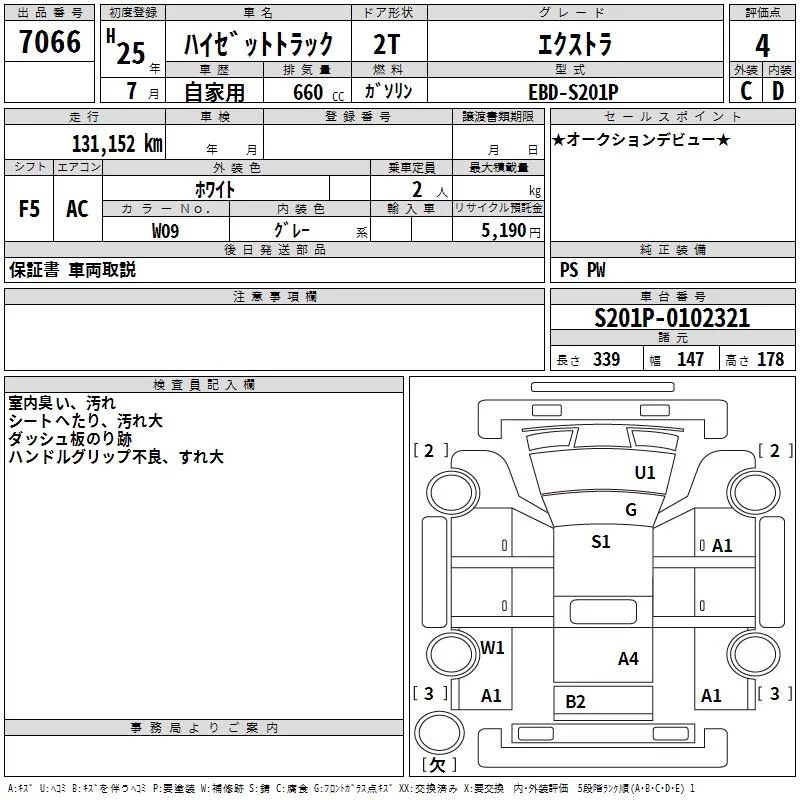
Task: Click the spare tire circle icon
Action: [439, 733]
